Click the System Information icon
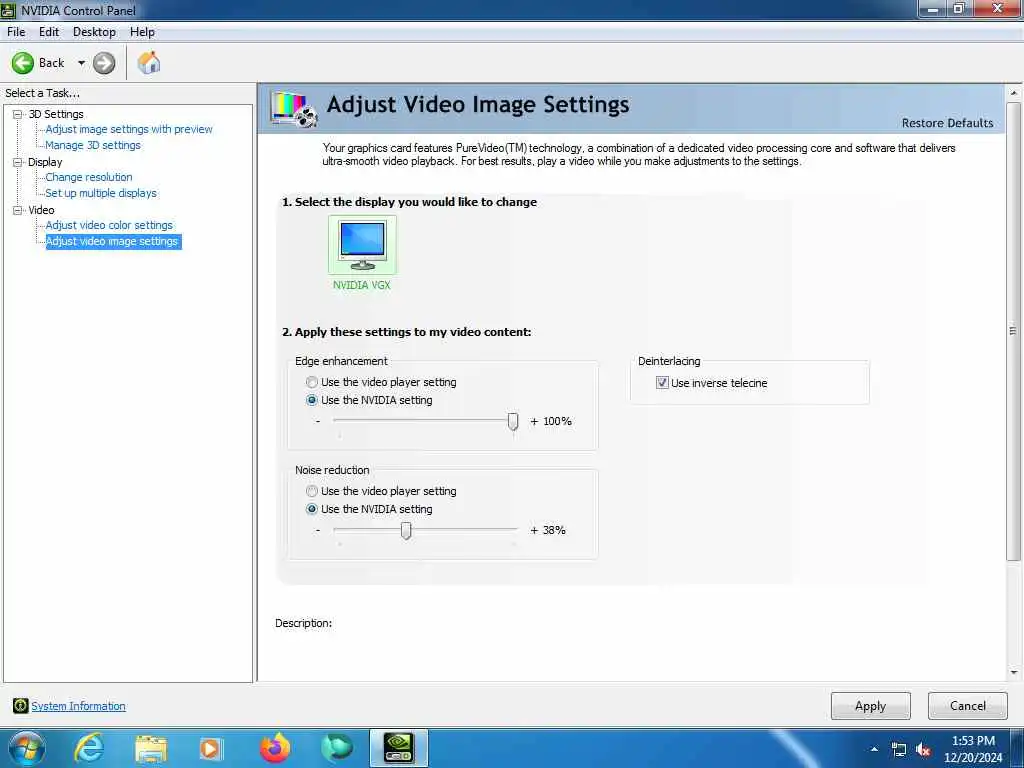Viewport: 1024px width, 768px height. click(20, 705)
